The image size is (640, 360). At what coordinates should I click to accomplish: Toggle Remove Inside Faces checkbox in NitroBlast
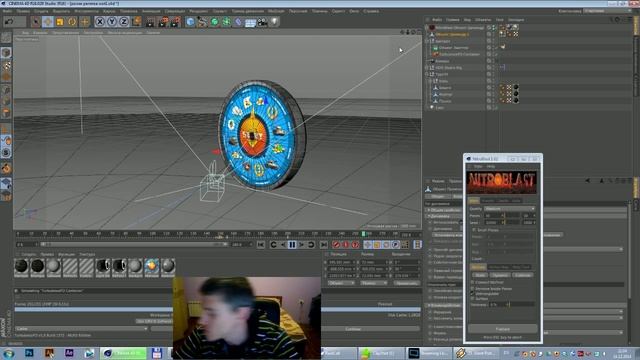[473, 288]
